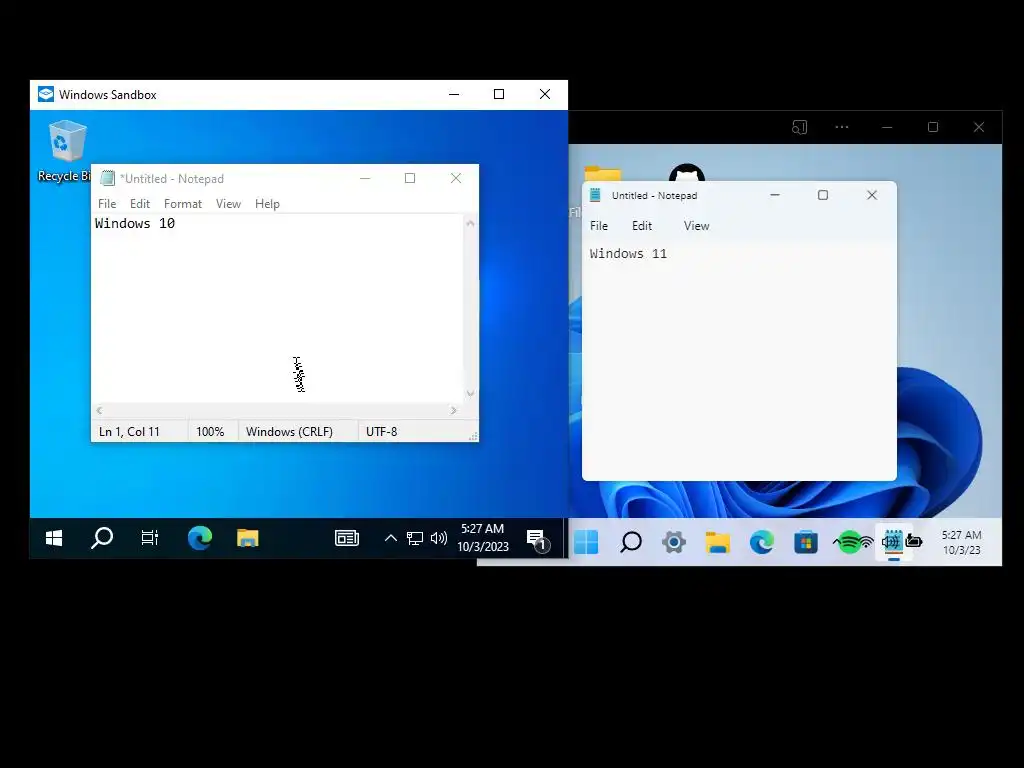The height and width of the screenshot is (768, 1024).
Task: Minimize the Windows Sandbox window
Action: click(x=454, y=95)
